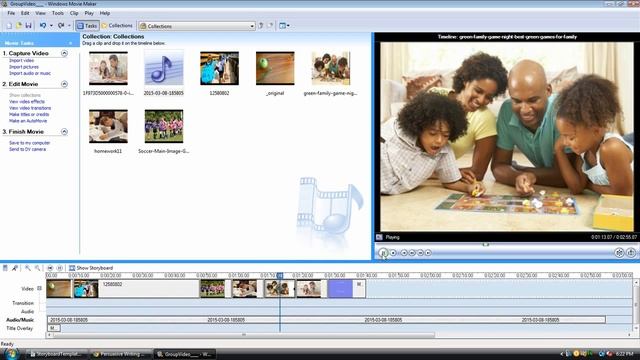Click the Windows Start button
The image size is (640, 360).
[11, 353]
